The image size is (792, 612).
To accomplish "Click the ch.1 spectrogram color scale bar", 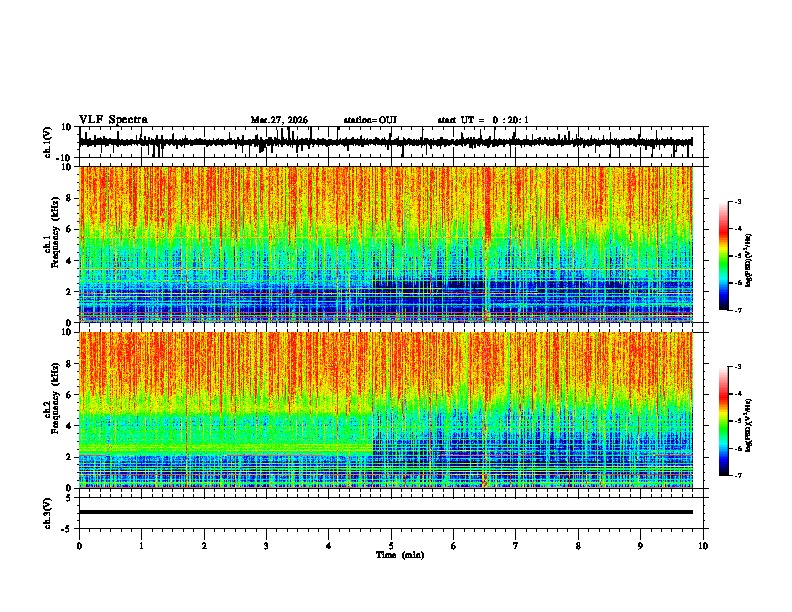I will [x=724, y=256].
